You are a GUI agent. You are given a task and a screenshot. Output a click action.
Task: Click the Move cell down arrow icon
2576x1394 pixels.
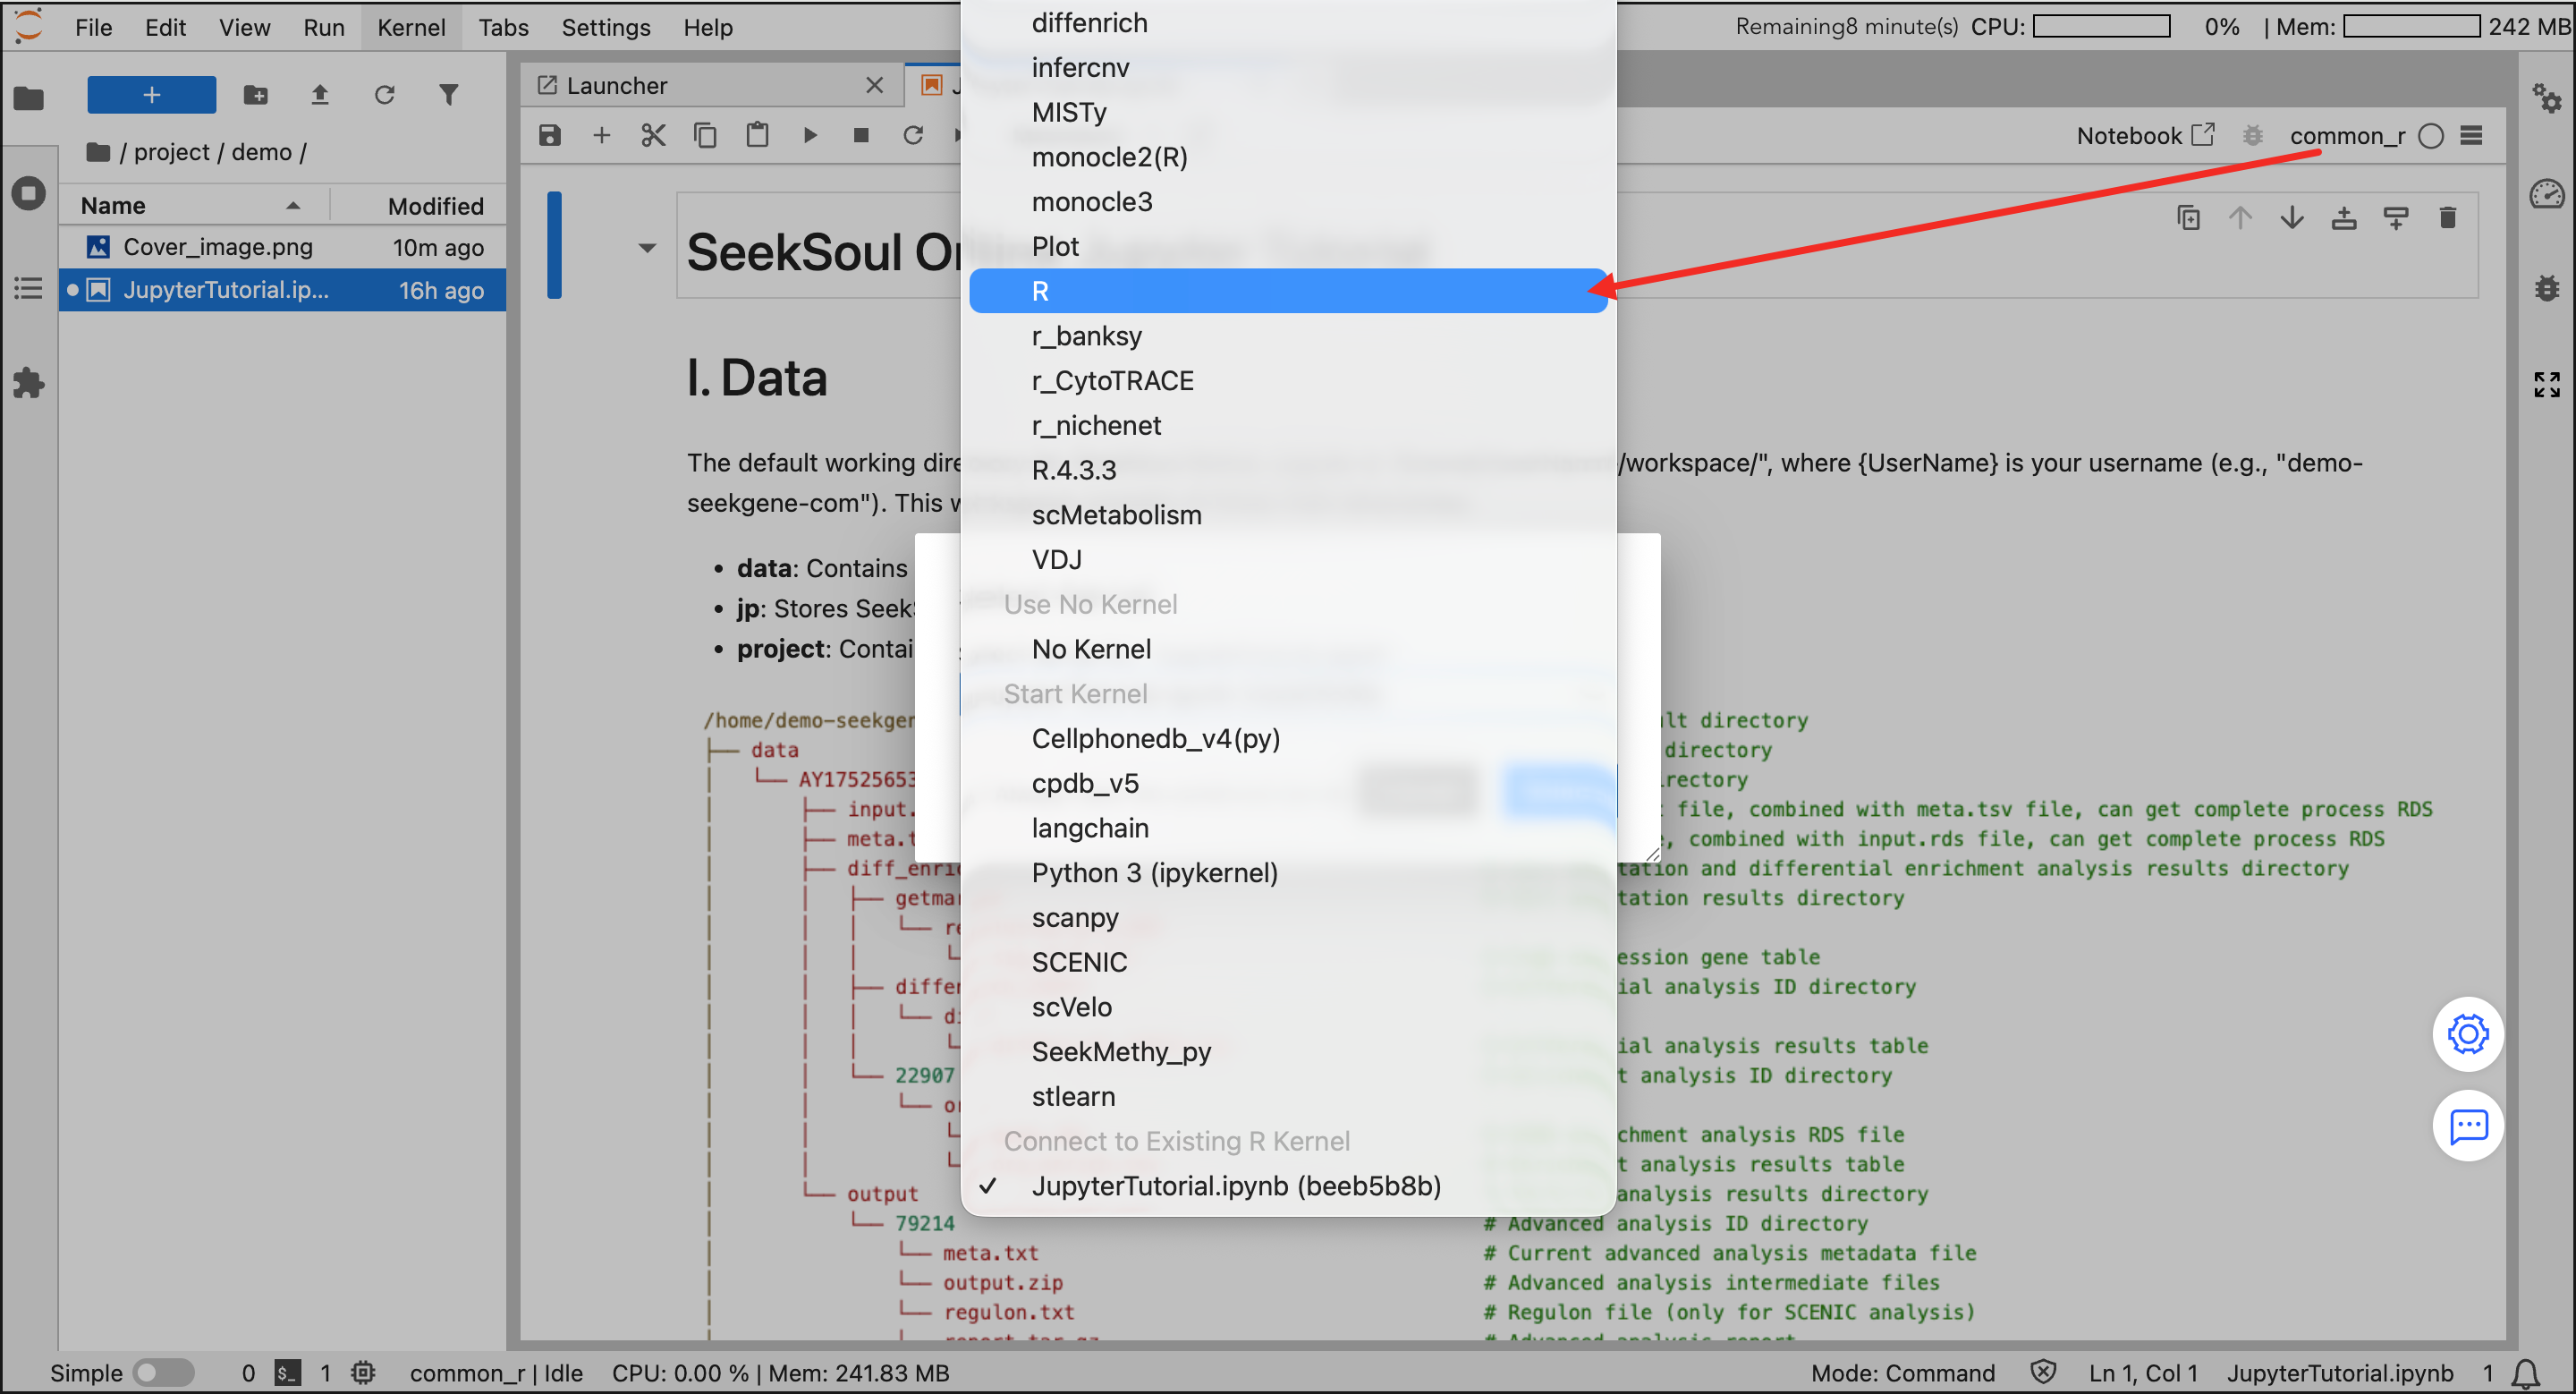[2292, 218]
